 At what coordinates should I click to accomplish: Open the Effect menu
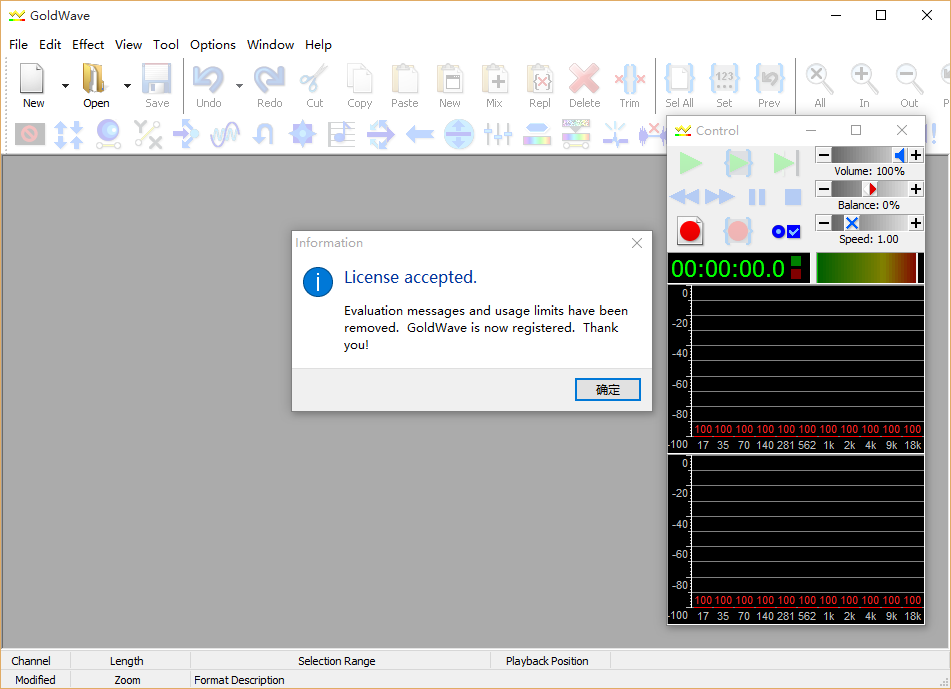(x=88, y=45)
